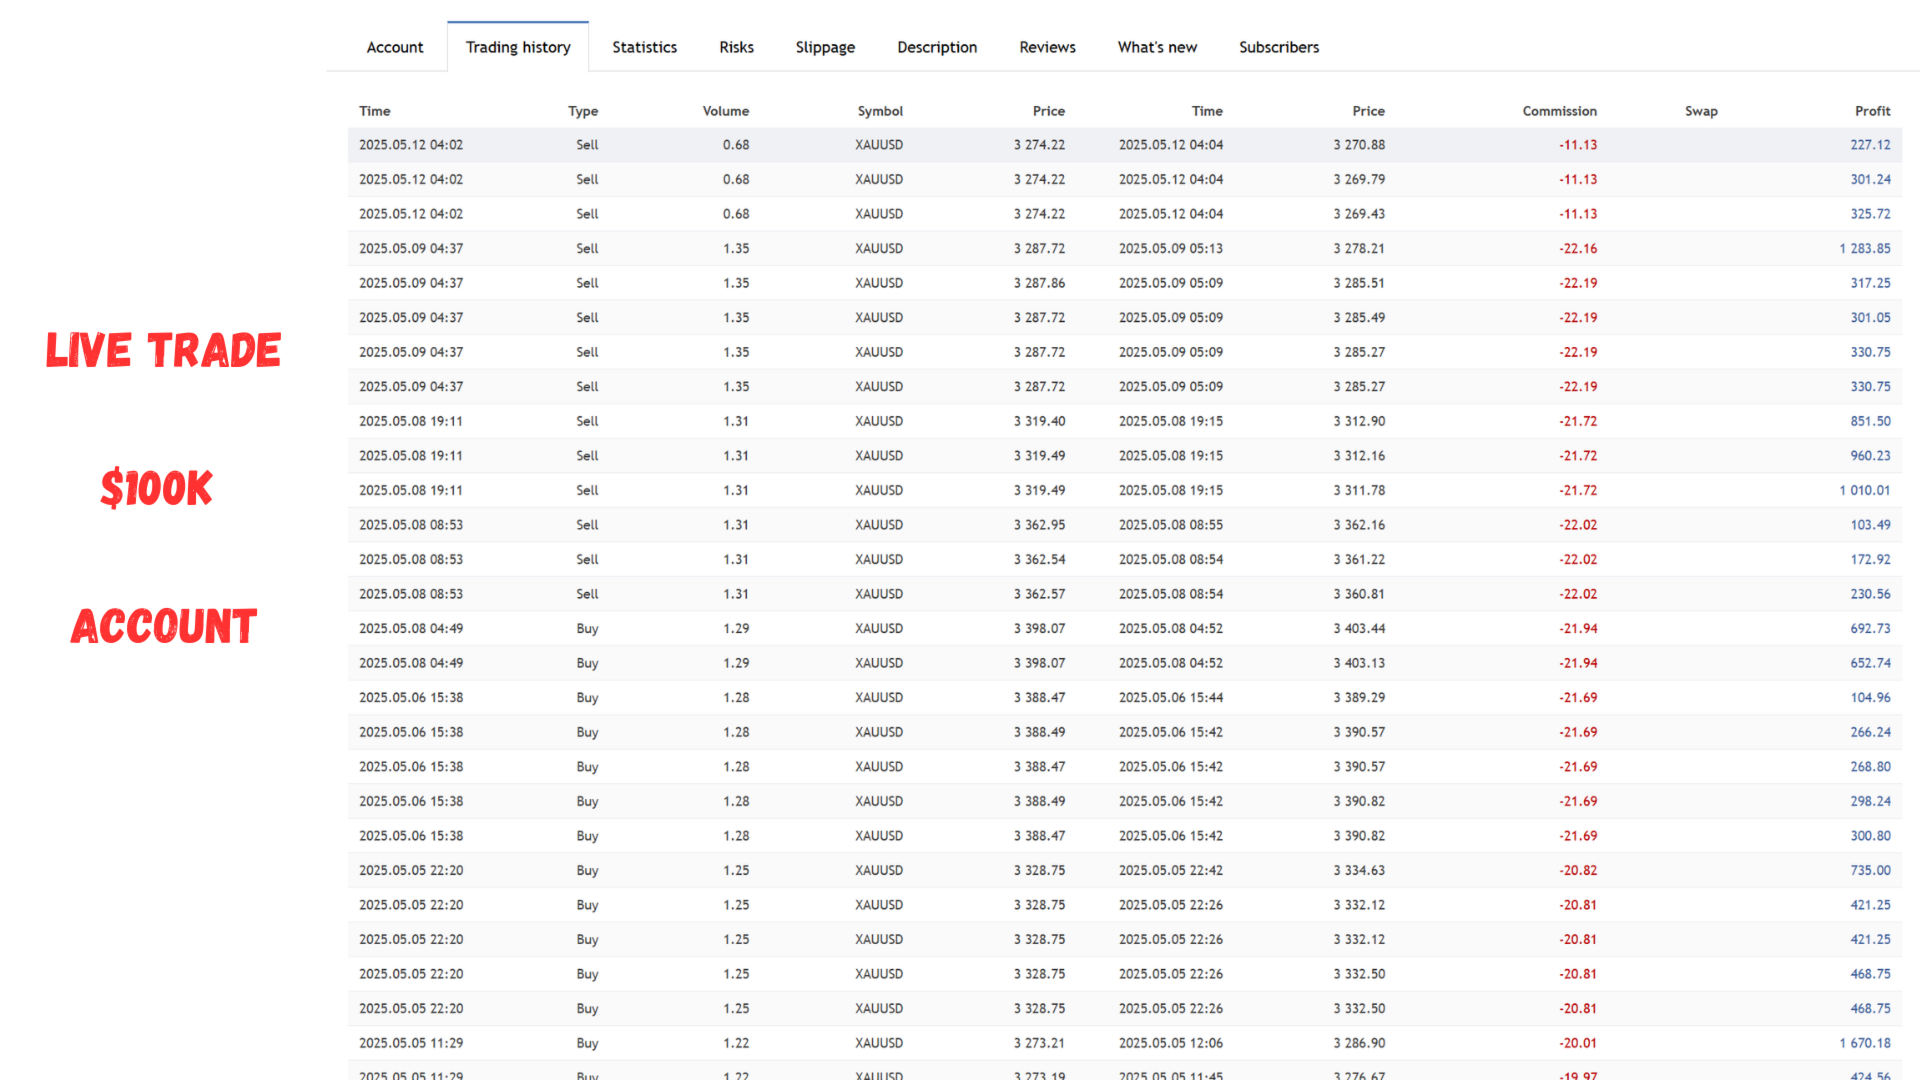1920x1080 pixels.
Task: Select profit value 172.92
Action: (1870, 560)
